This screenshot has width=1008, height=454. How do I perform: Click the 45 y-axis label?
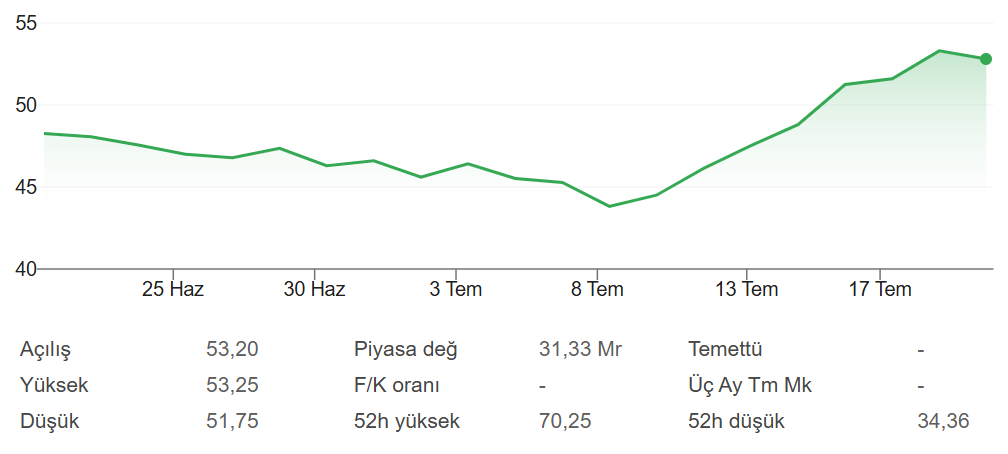click(x=26, y=187)
